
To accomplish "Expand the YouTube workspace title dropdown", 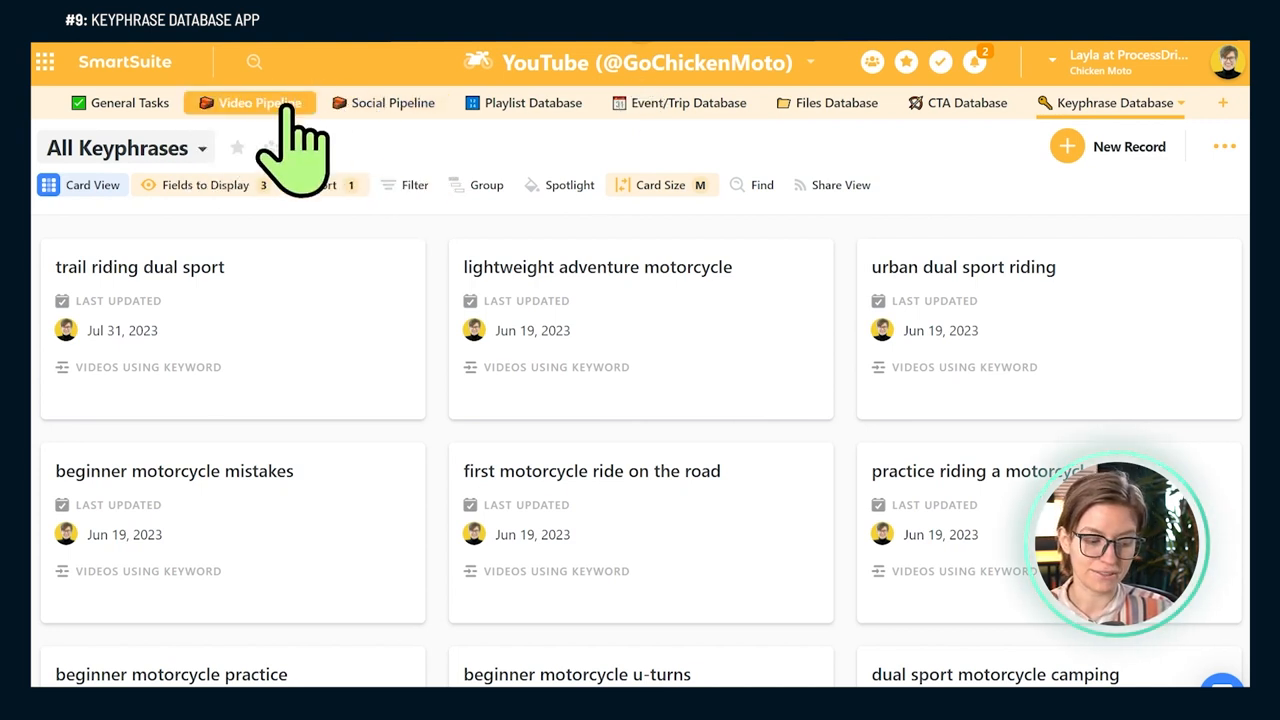I will pos(810,62).
